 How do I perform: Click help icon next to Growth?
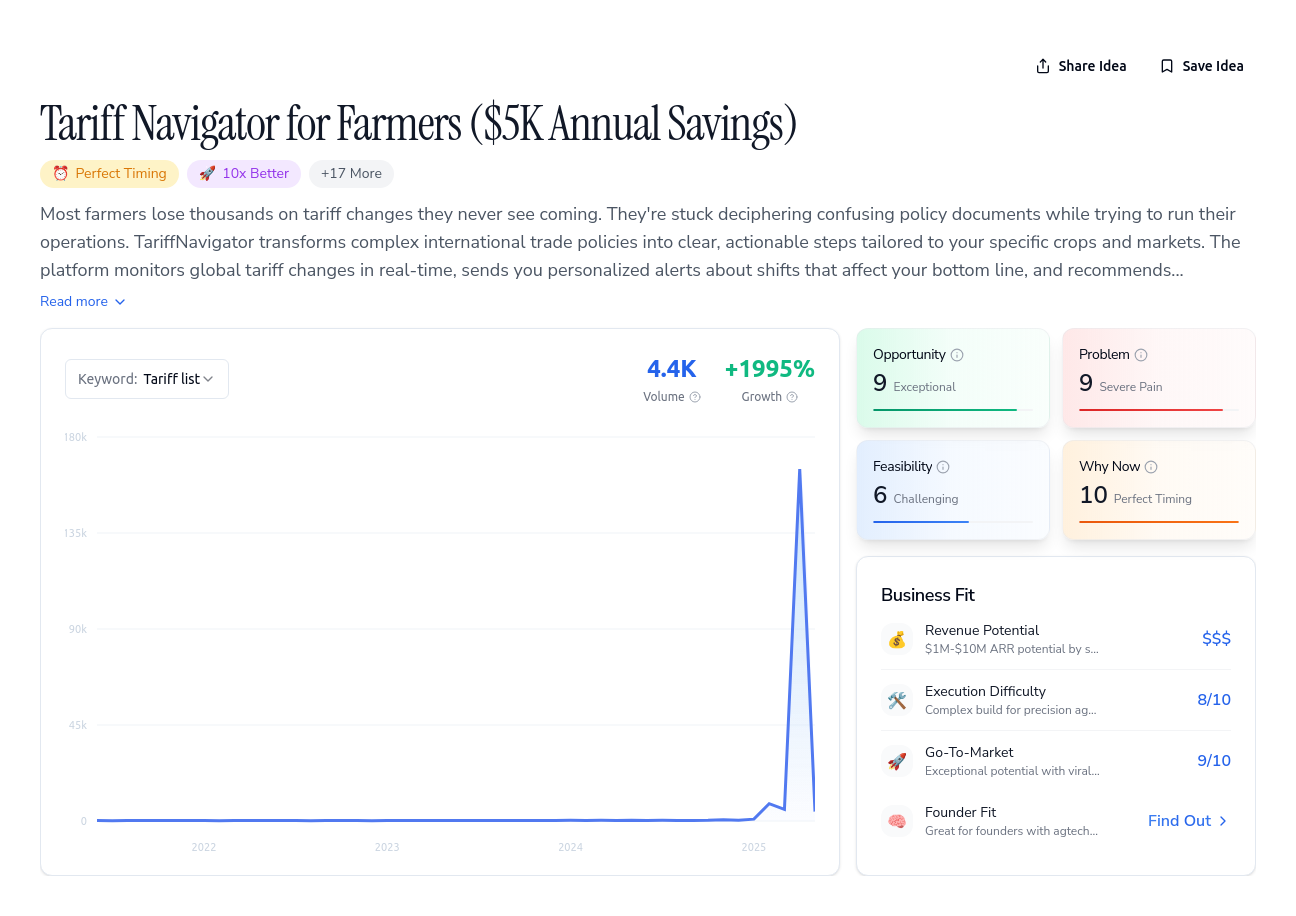792,397
